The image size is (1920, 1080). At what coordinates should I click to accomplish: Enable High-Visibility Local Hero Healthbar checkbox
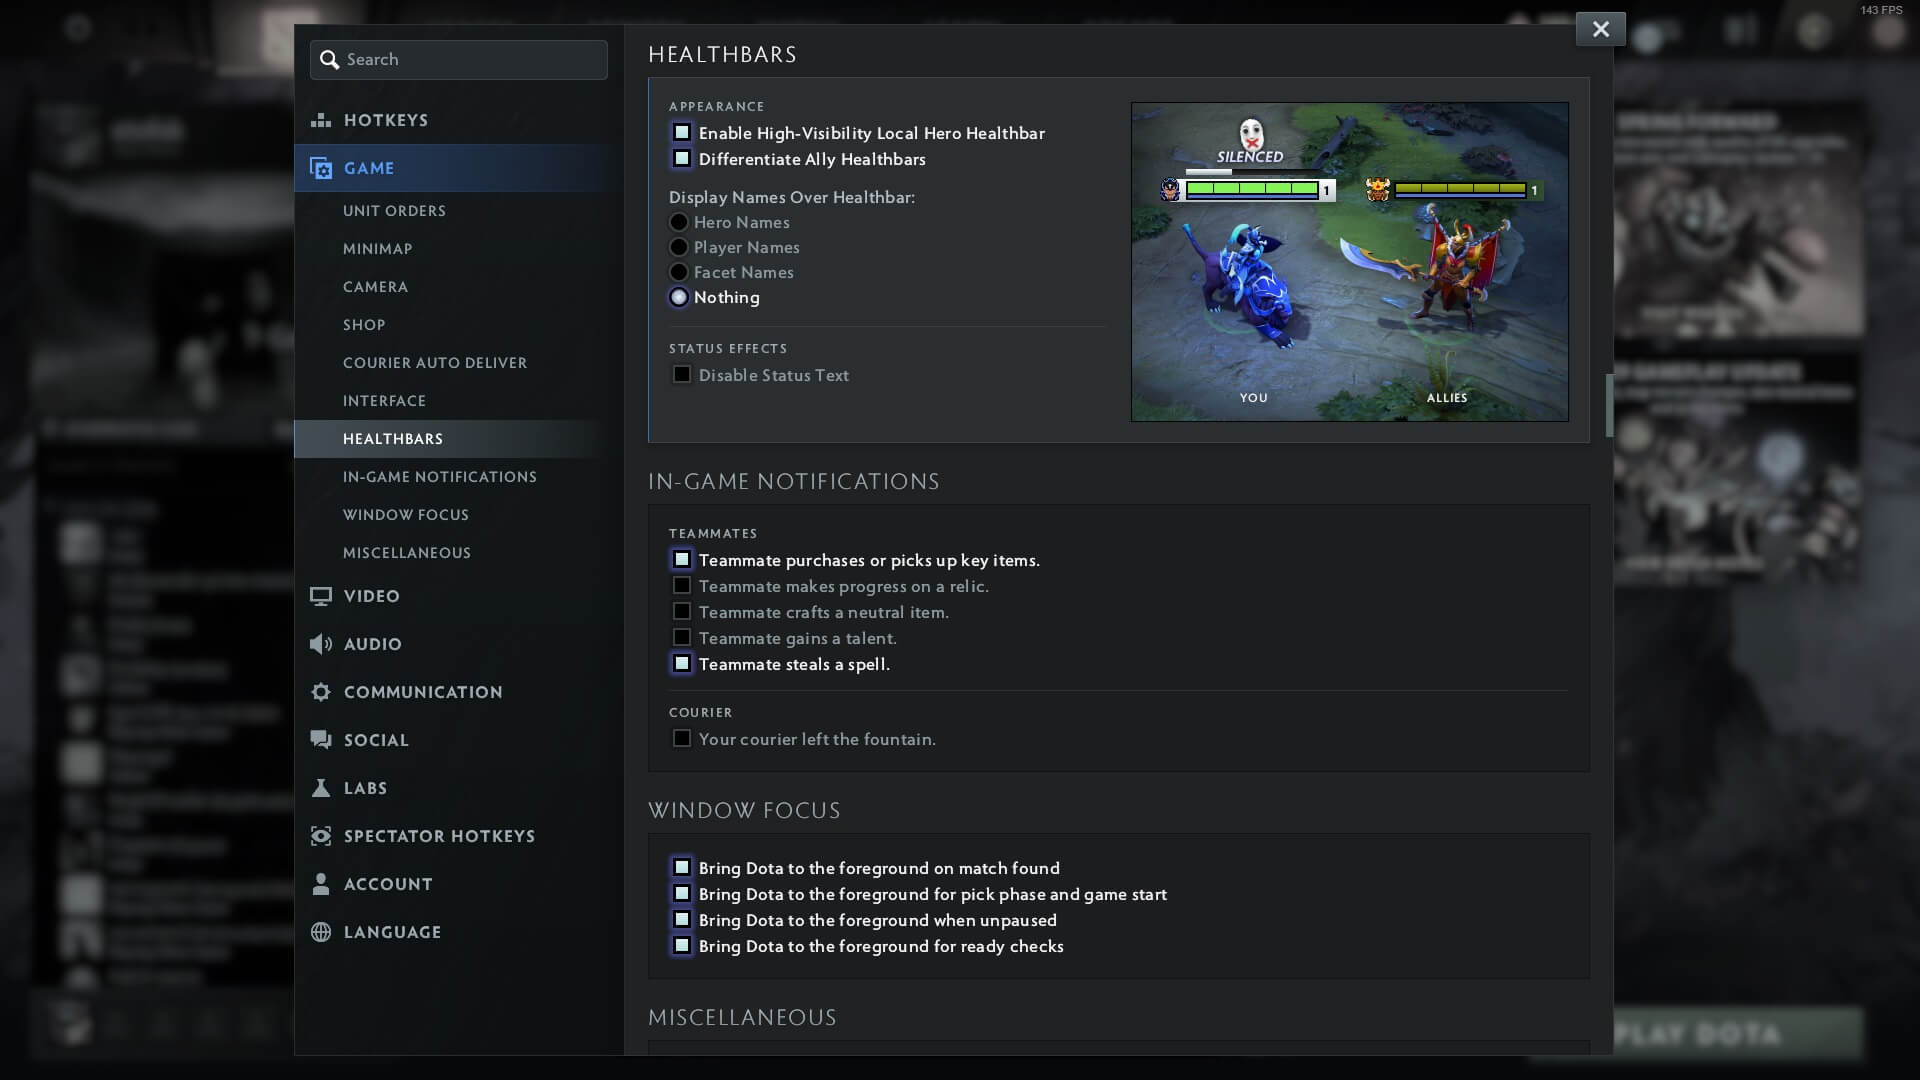pos(682,133)
